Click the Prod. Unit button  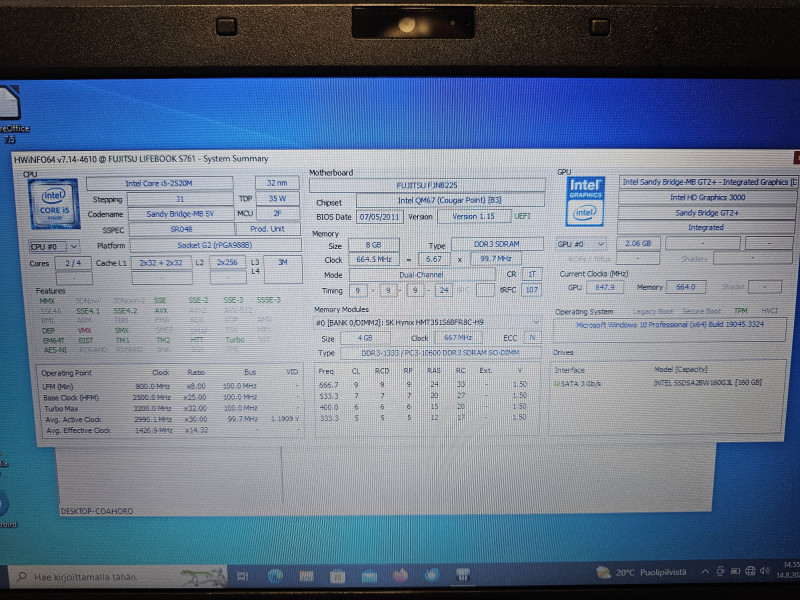coord(267,229)
